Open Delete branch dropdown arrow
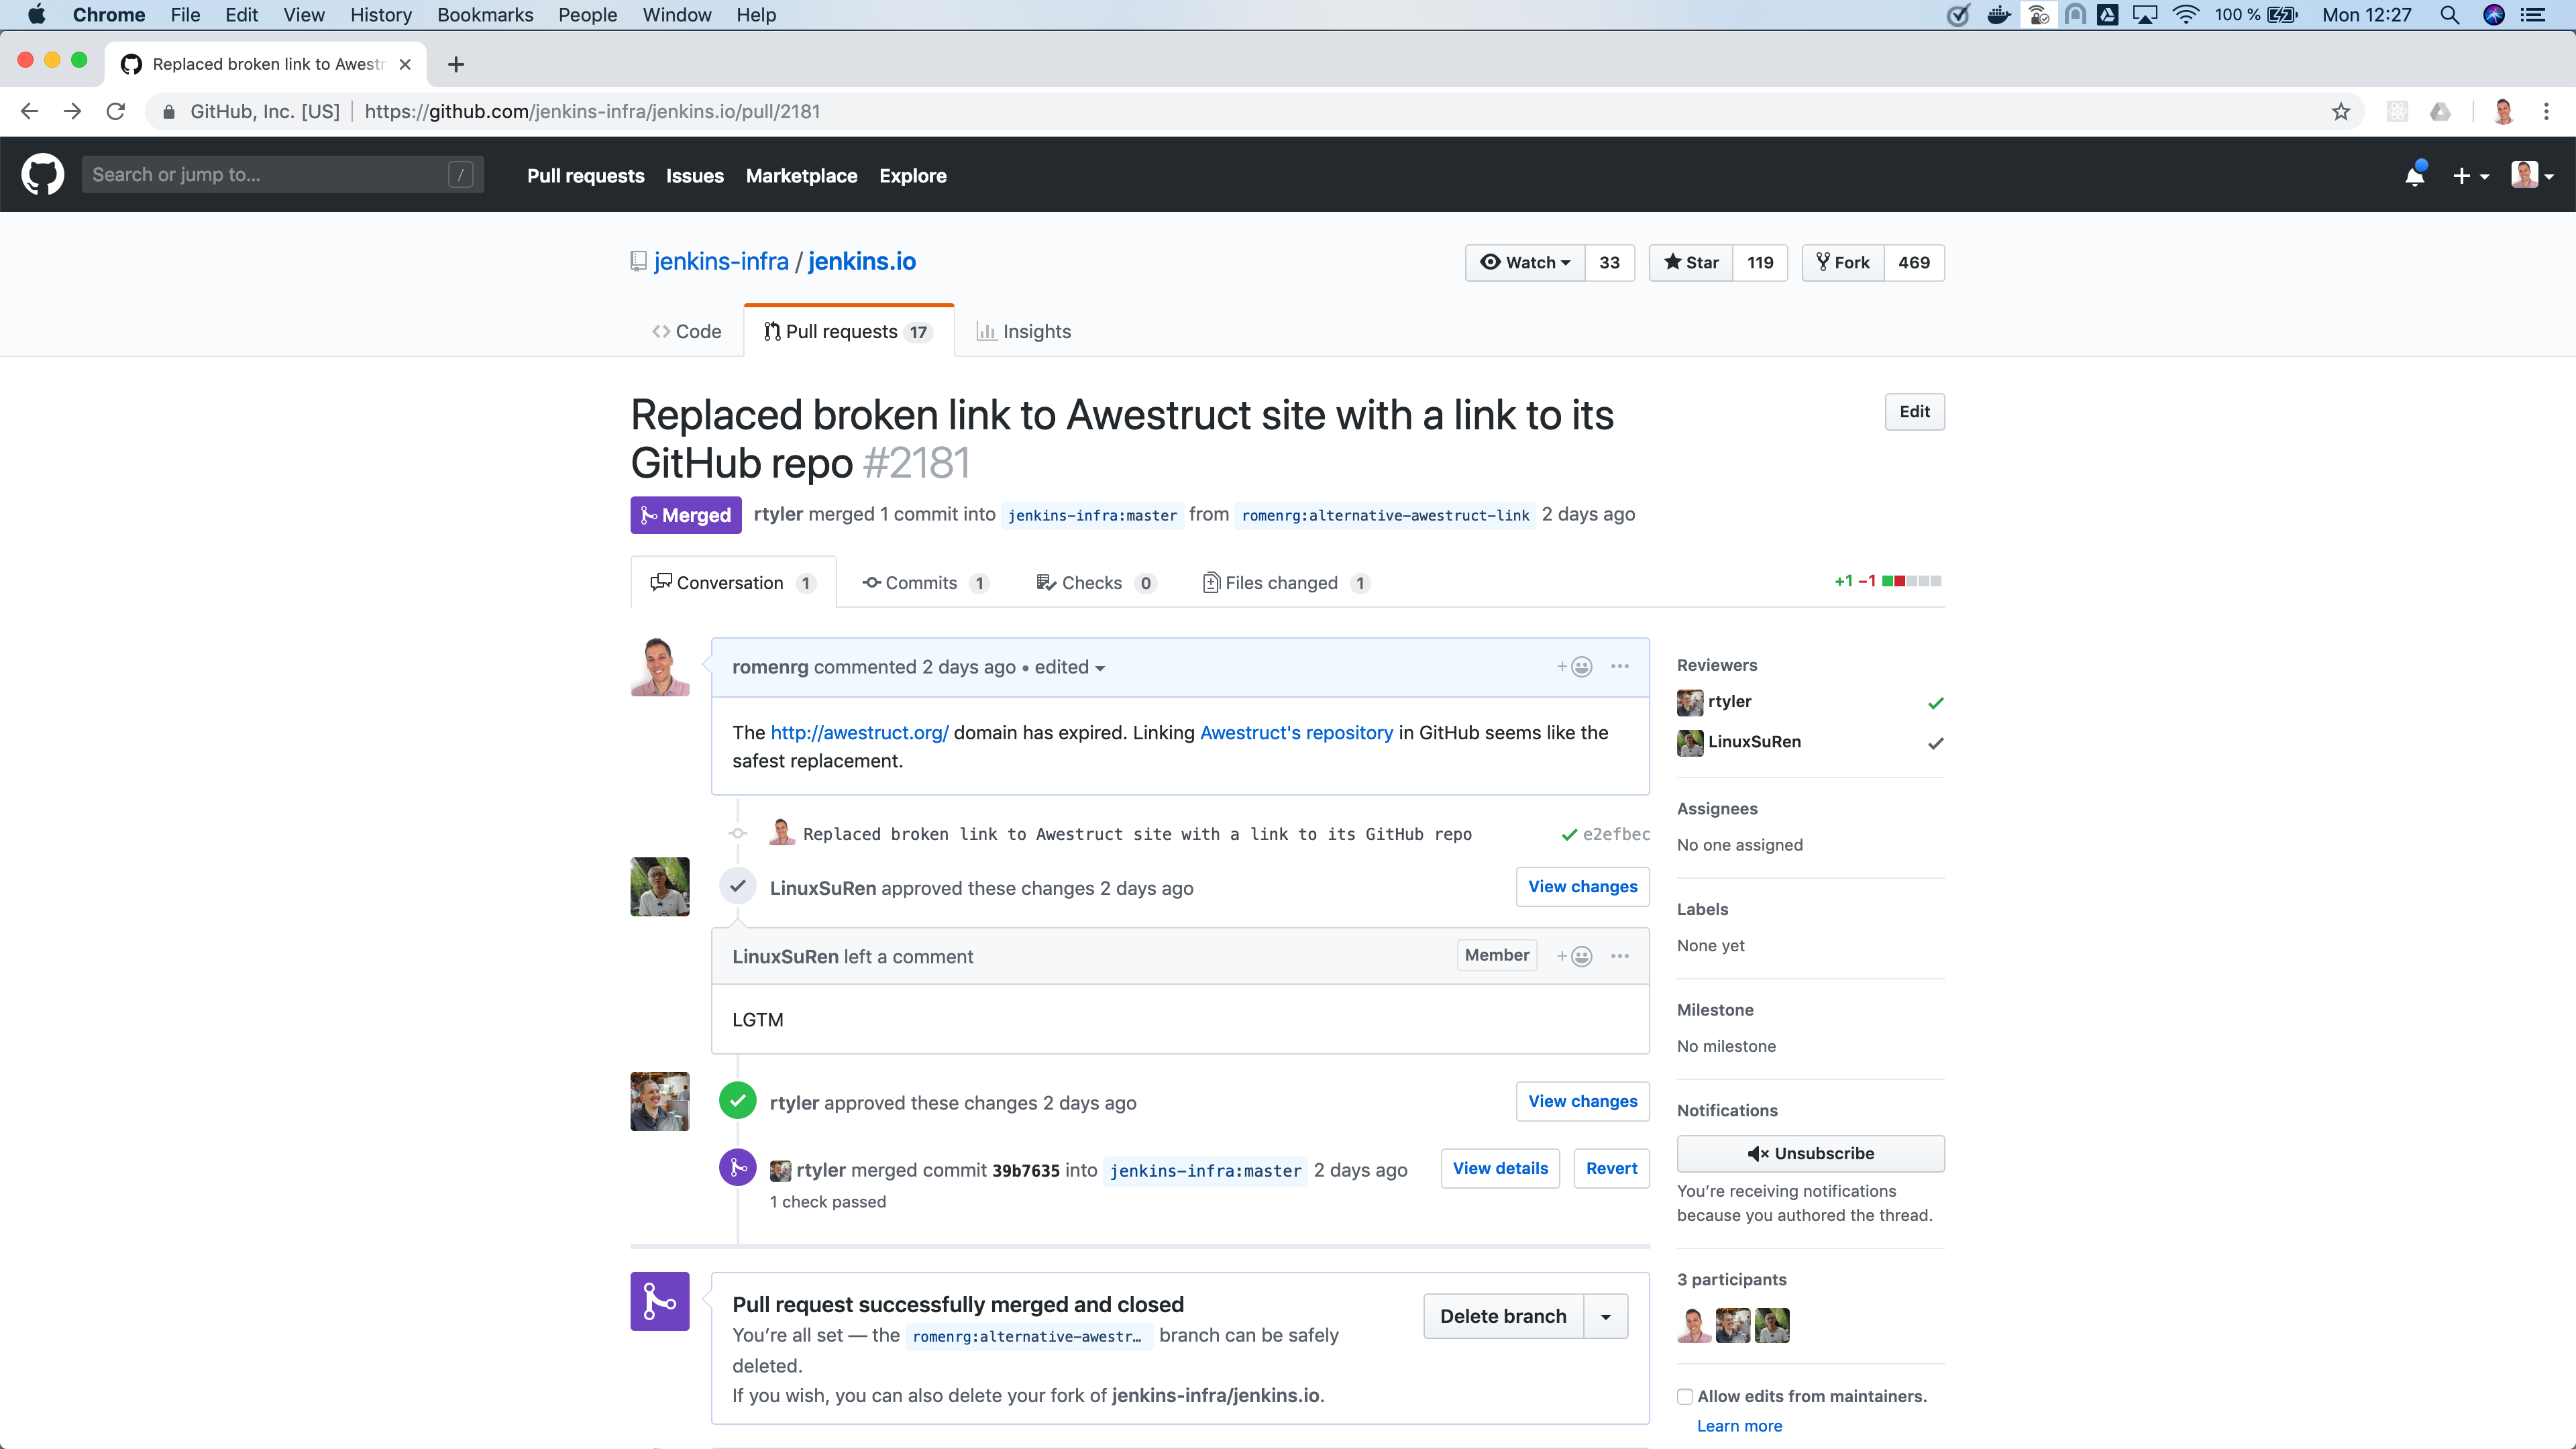 1605,1316
